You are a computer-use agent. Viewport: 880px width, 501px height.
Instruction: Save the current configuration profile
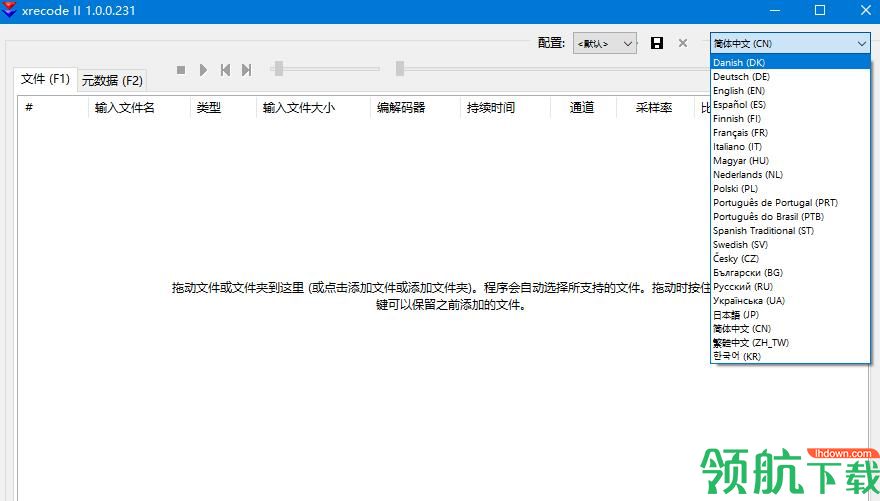pos(657,43)
